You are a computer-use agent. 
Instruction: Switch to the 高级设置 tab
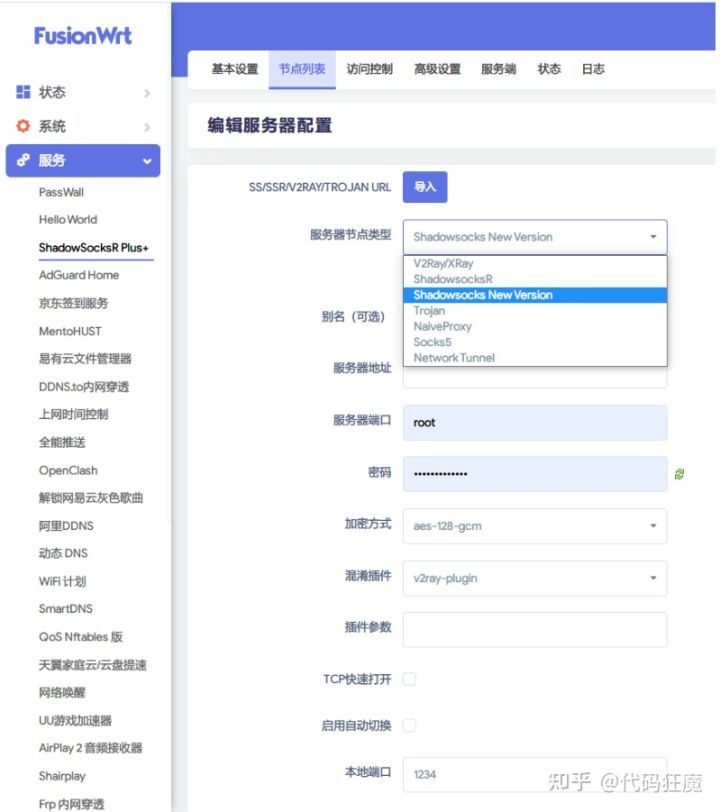(x=437, y=69)
